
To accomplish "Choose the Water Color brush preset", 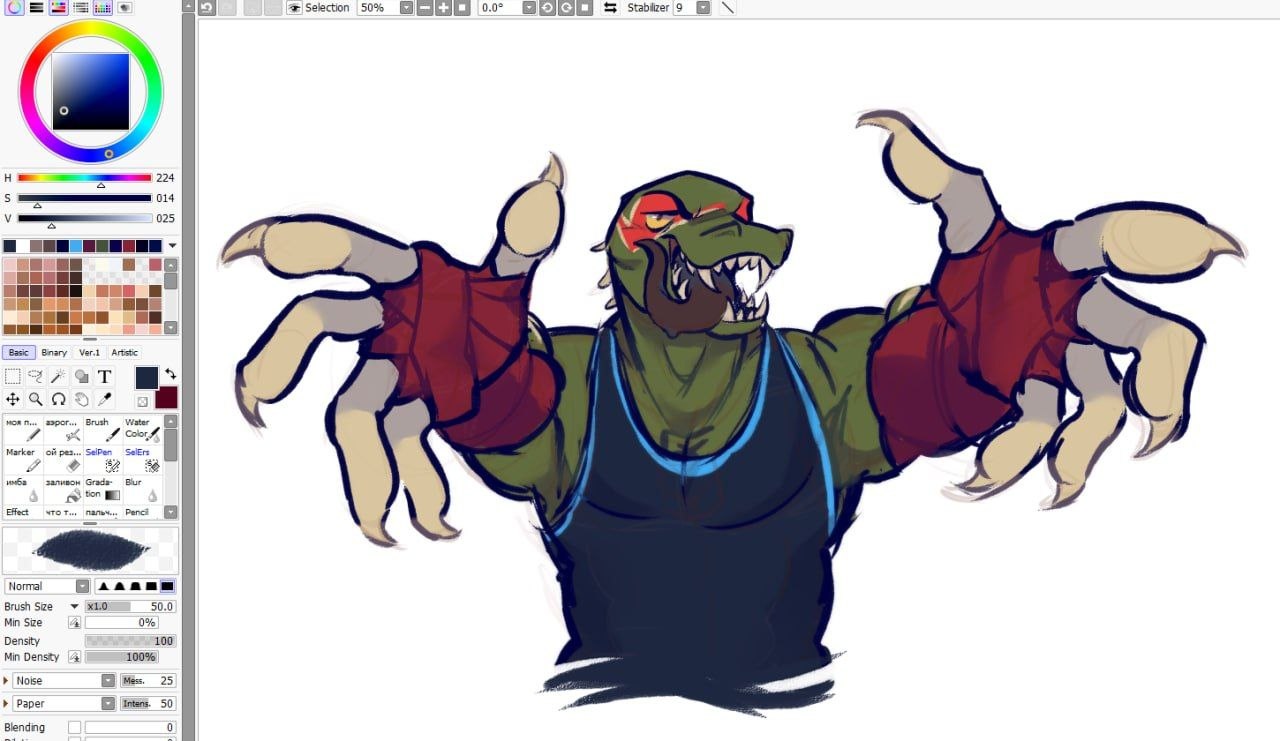I will point(143,429).
